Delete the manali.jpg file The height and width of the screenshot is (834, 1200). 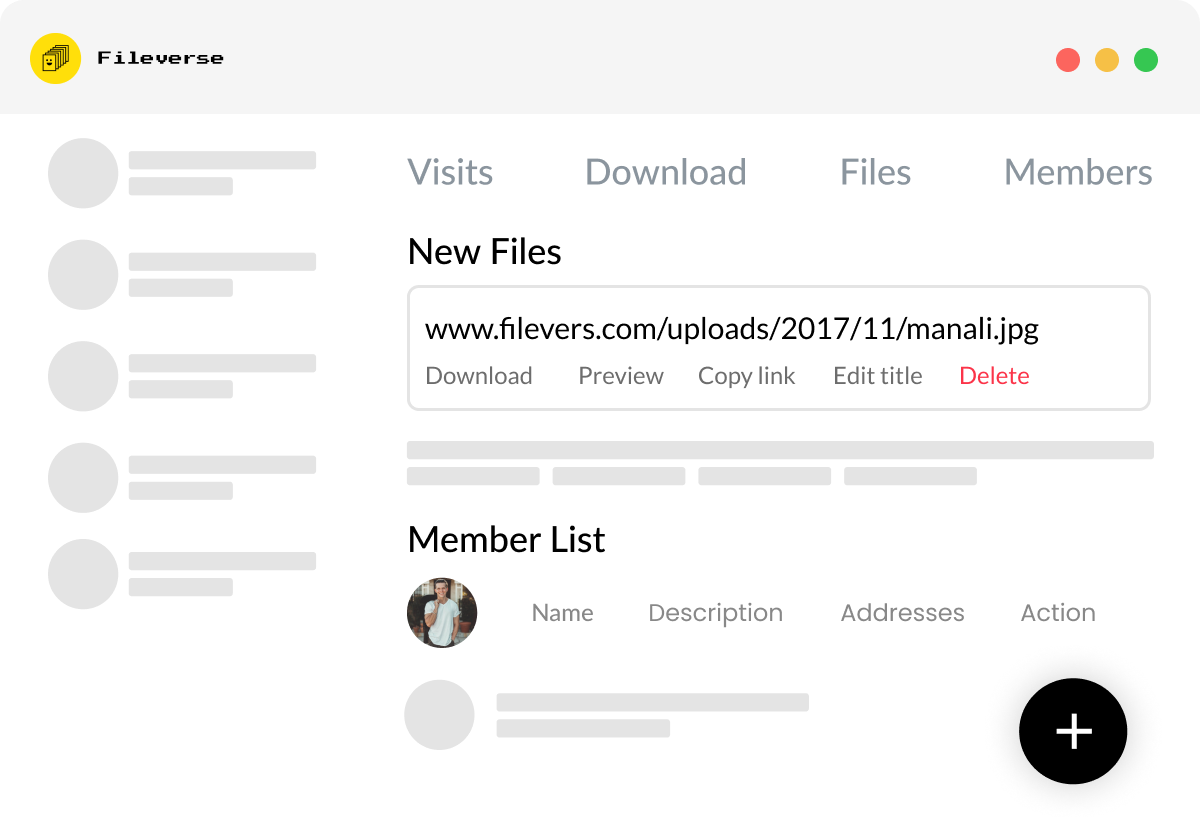994,376
